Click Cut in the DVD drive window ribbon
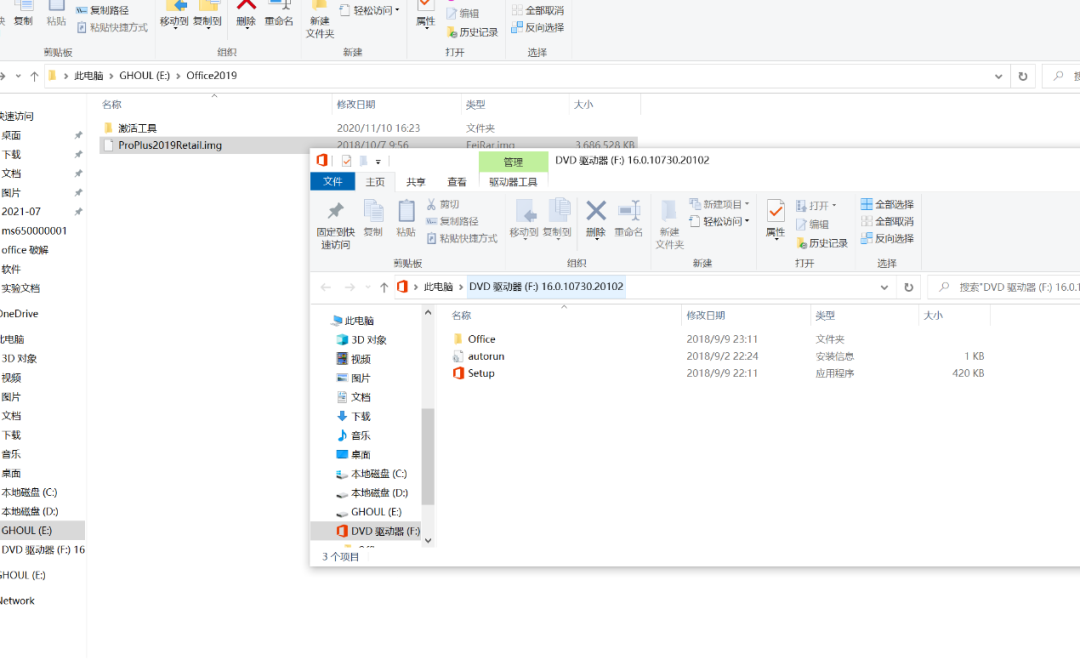The height and width of the screenshot is (660, 1080). click(443, 205)
